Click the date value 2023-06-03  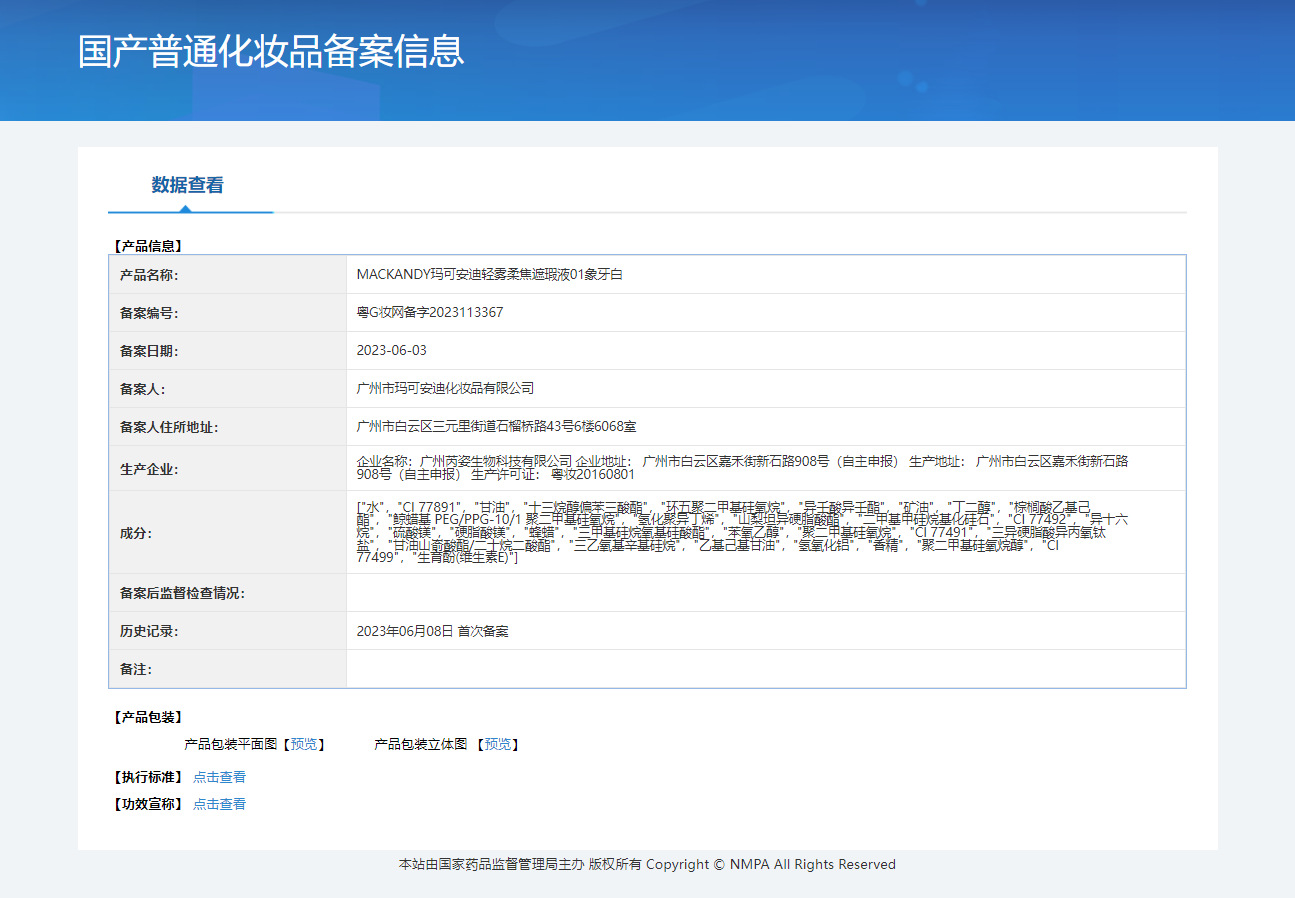[392, 350]
